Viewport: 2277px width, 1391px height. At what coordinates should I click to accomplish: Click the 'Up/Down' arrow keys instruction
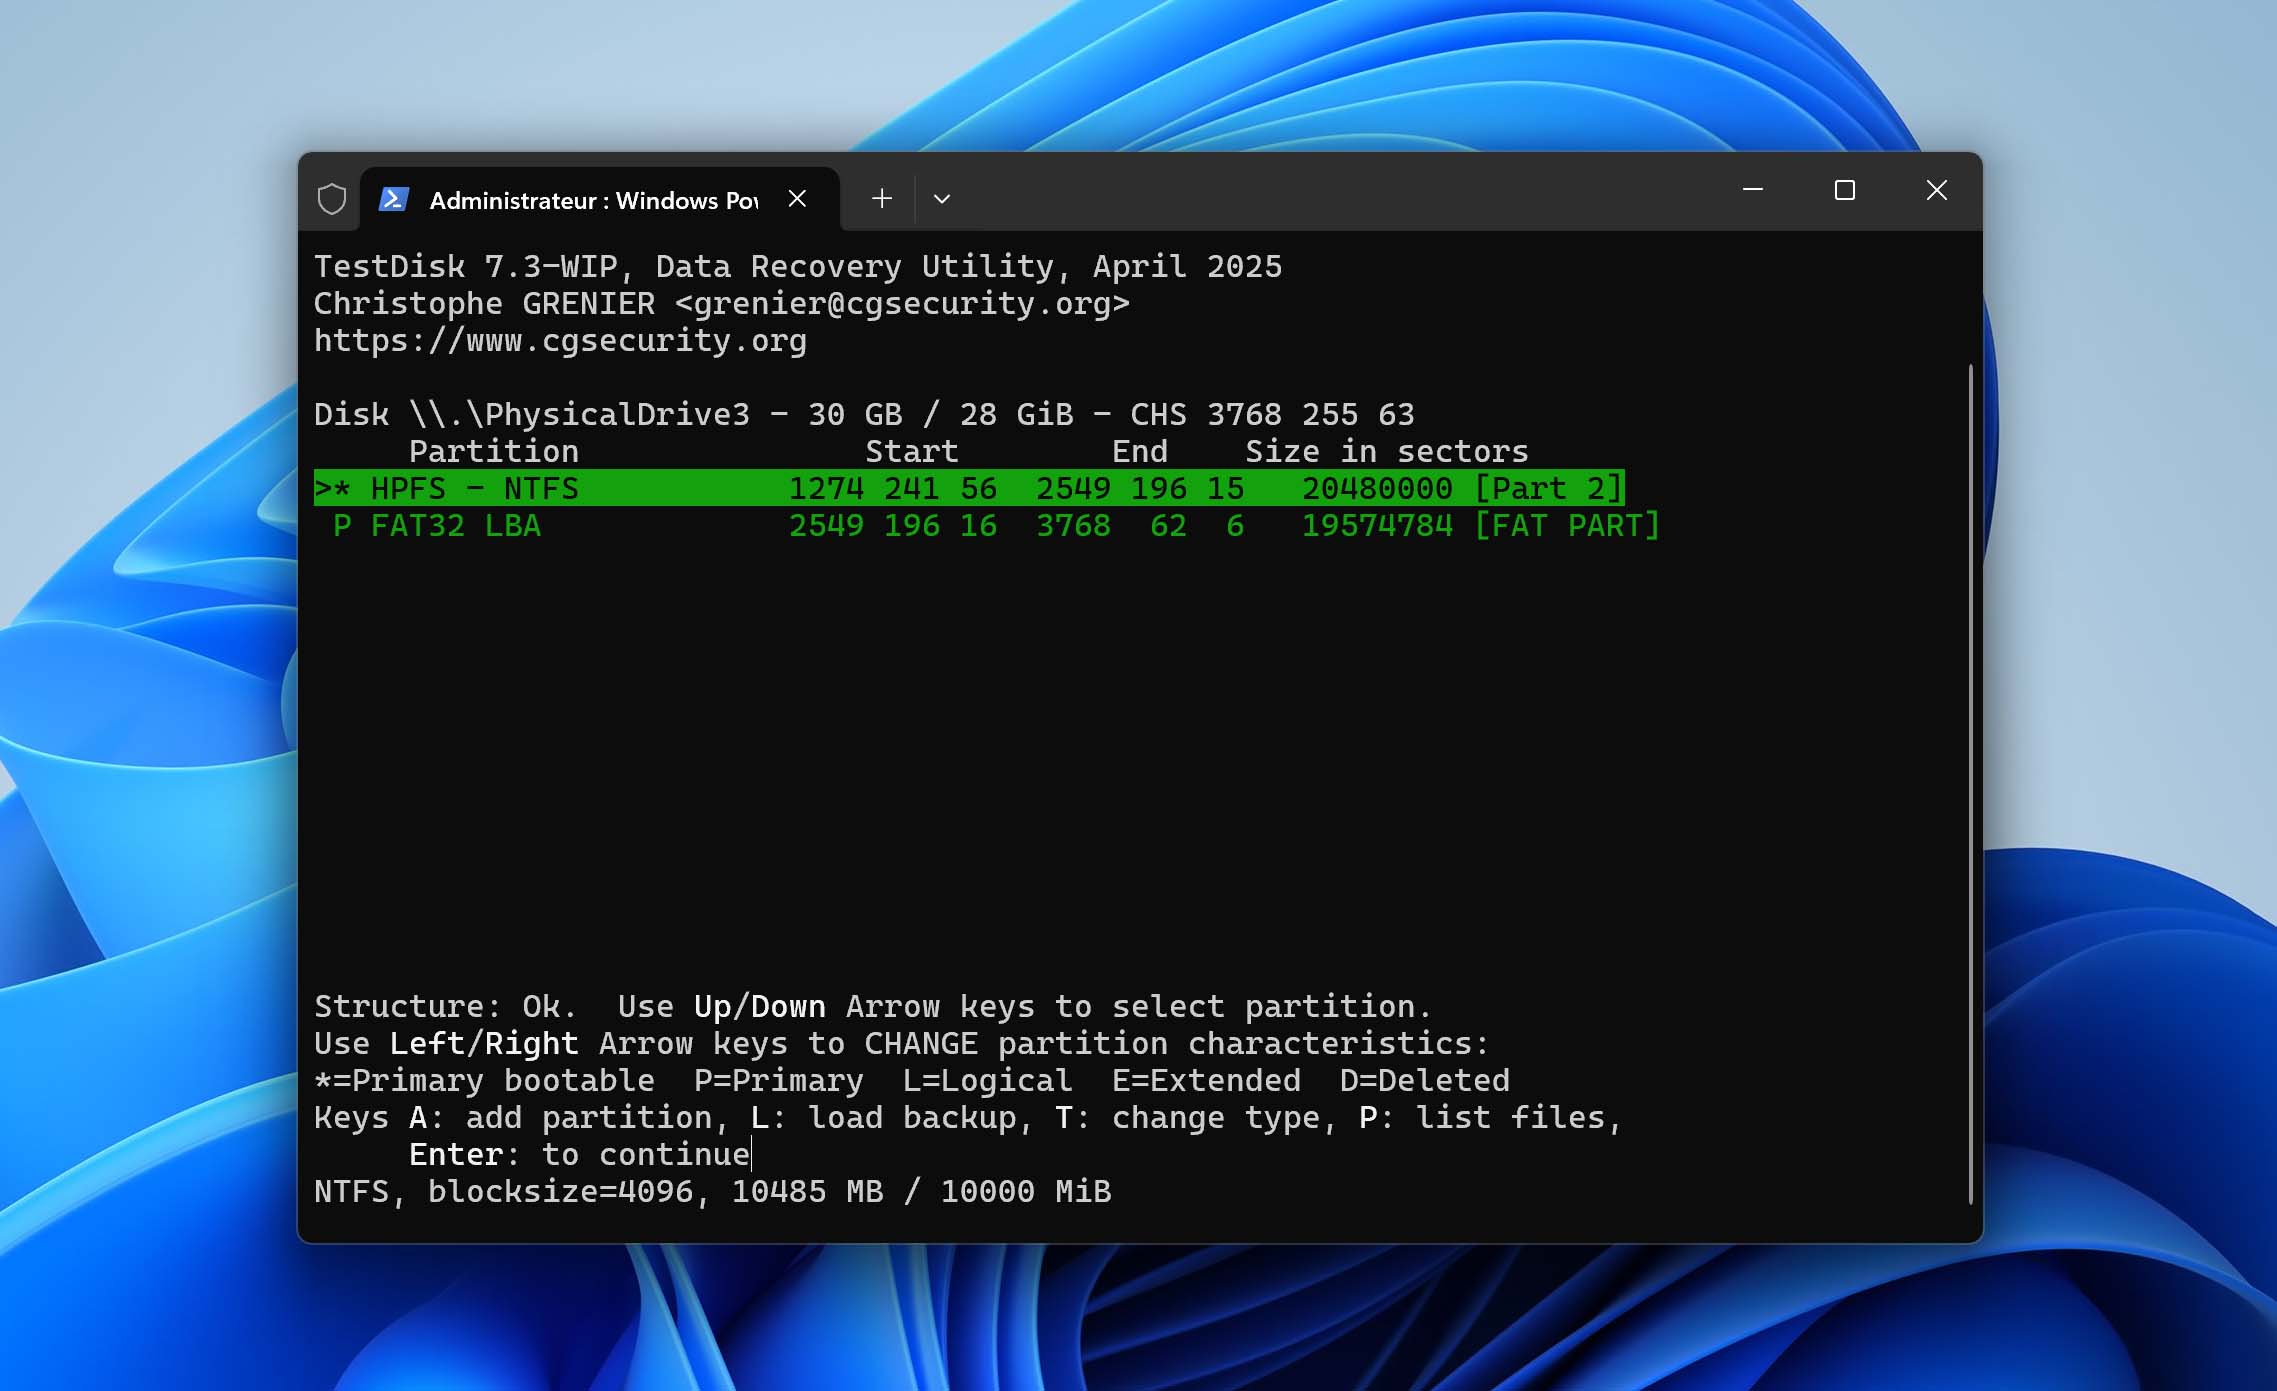pyautogui.click(x=760, y=1006)
